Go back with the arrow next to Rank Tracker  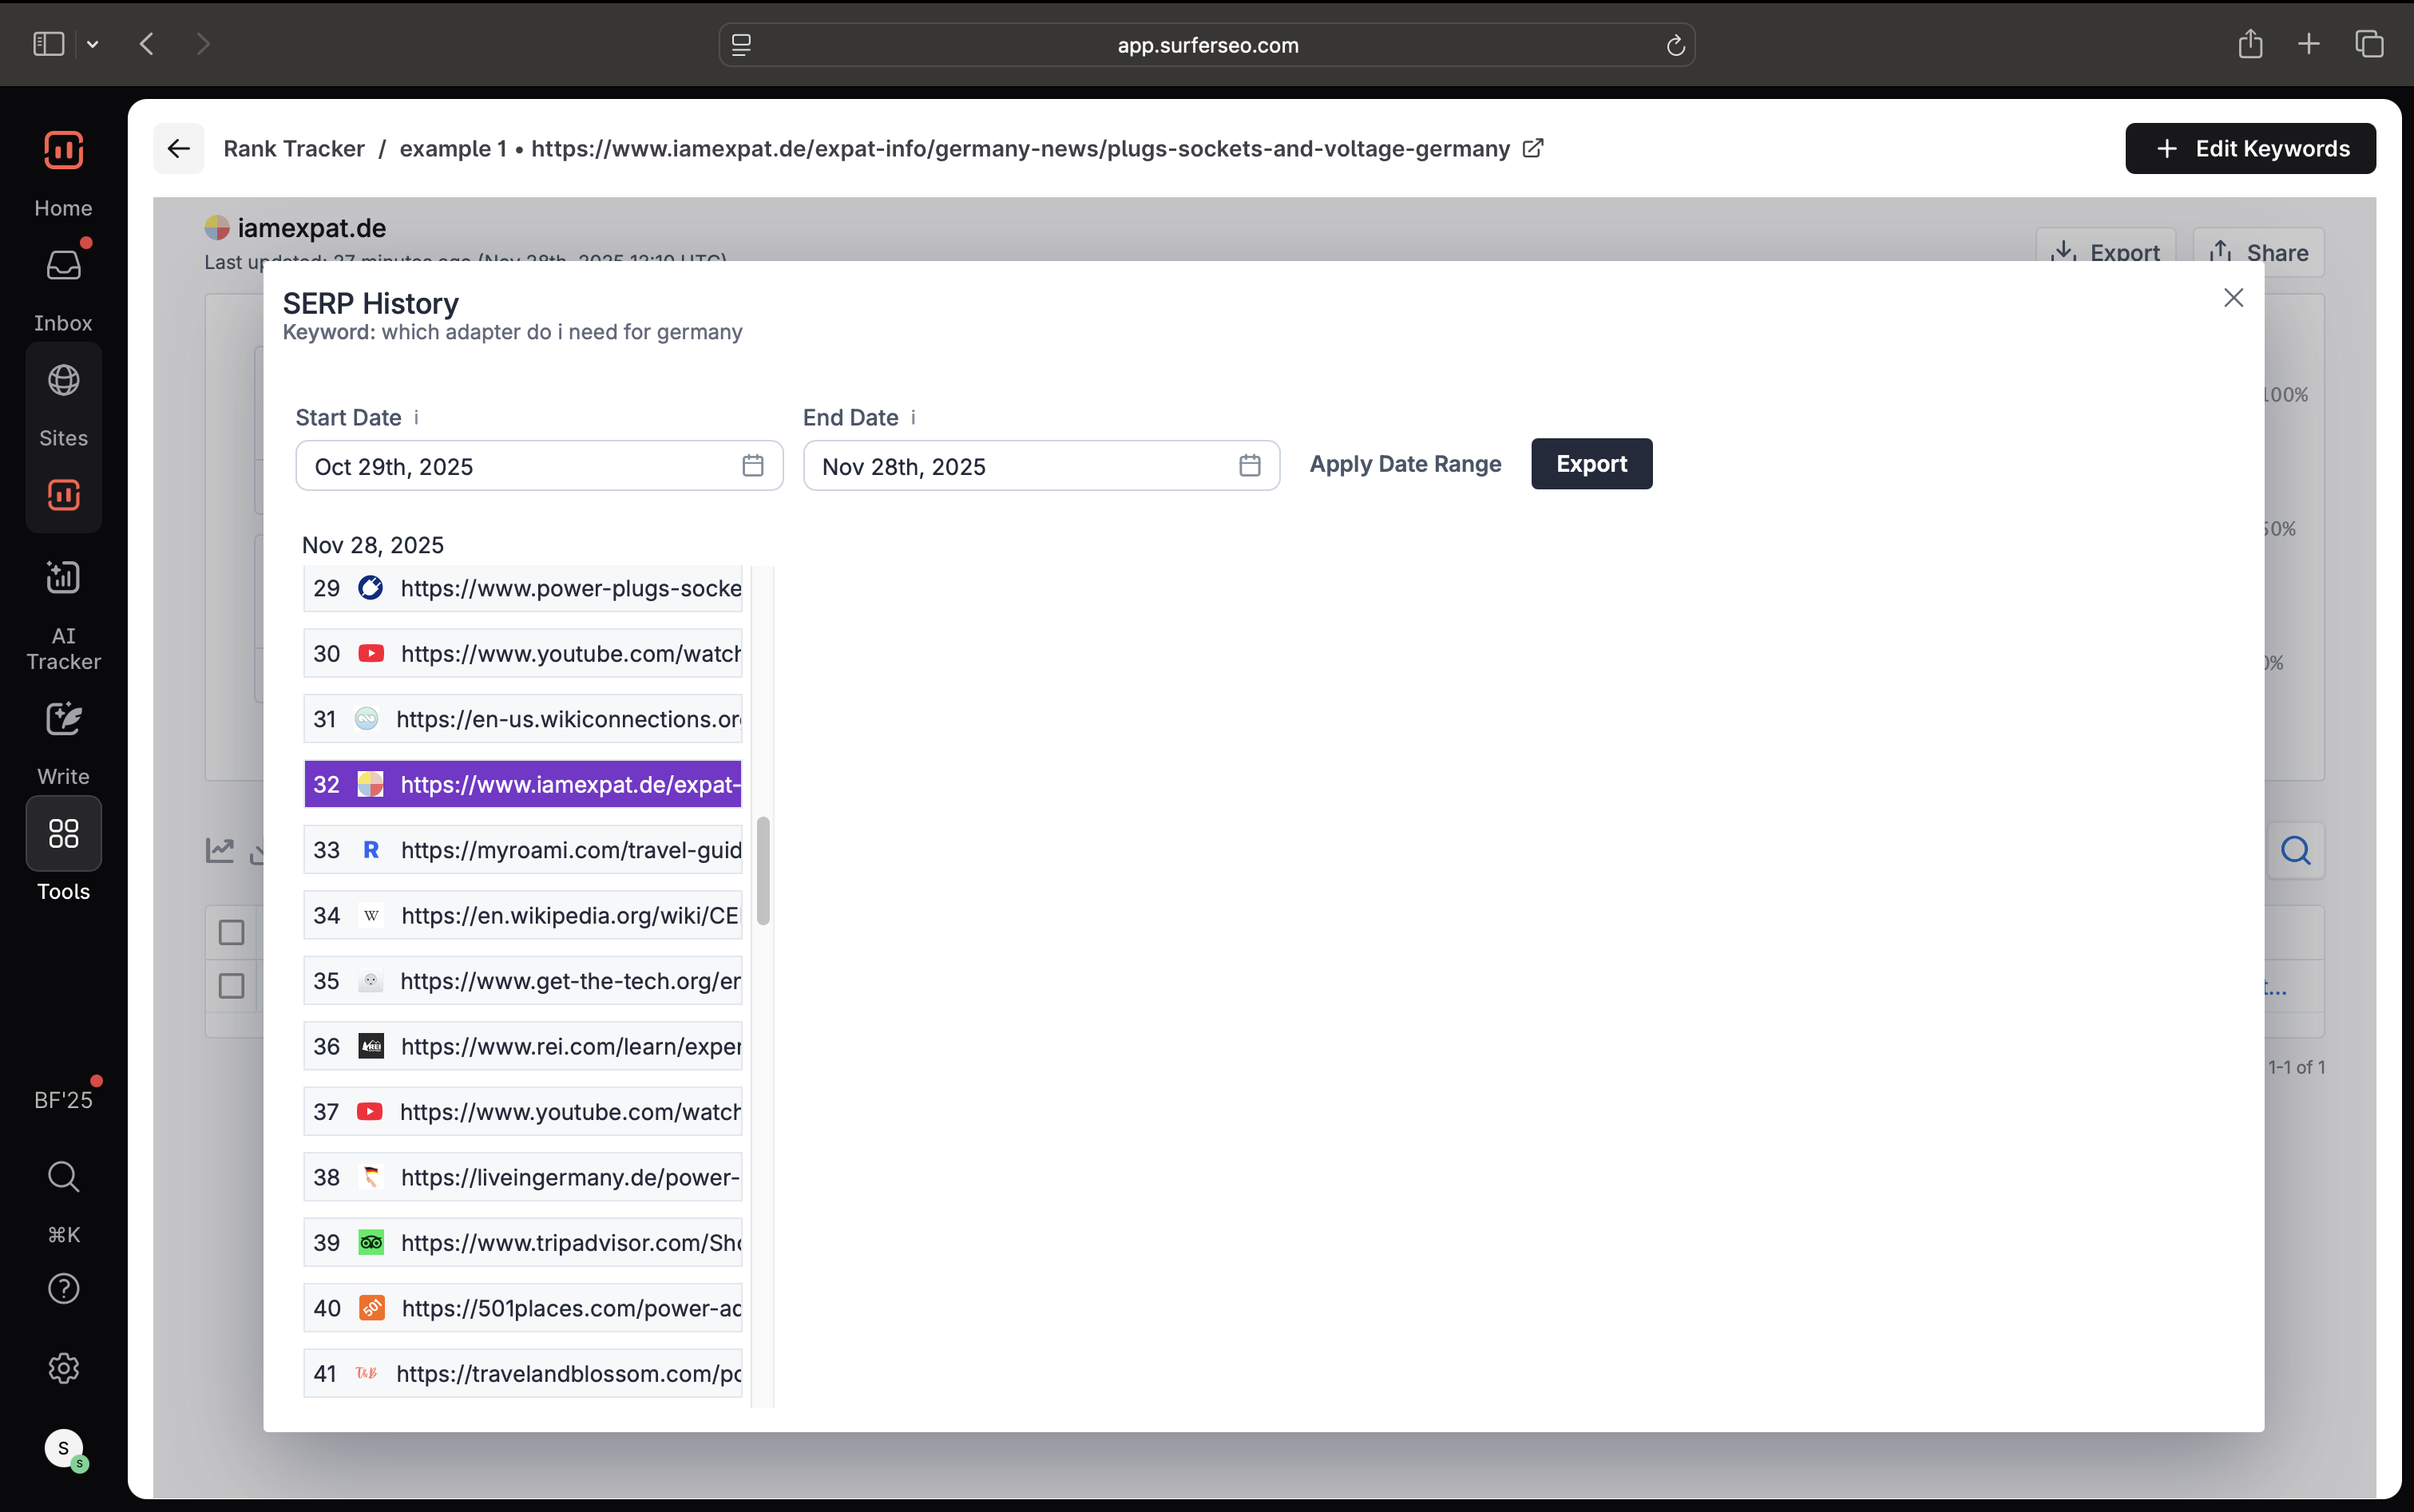pyautogui.click(x=179, y=148)
